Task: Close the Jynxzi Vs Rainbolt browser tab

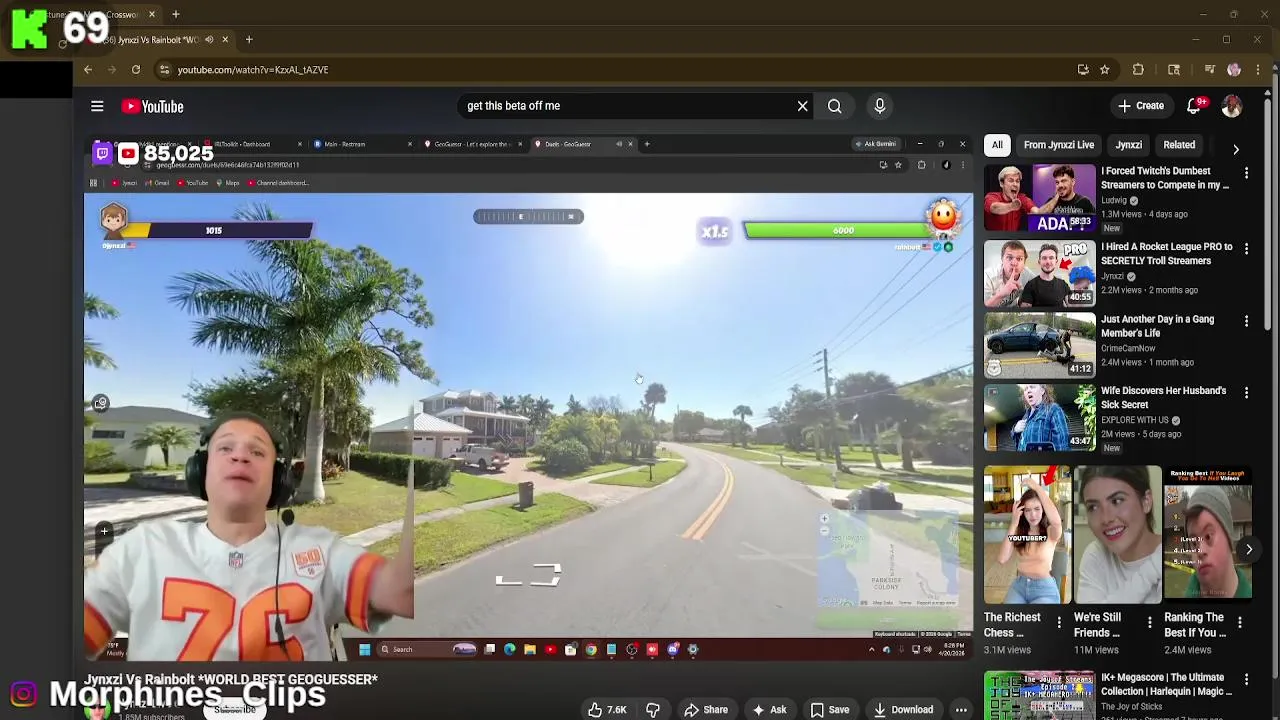Action: 225,40
